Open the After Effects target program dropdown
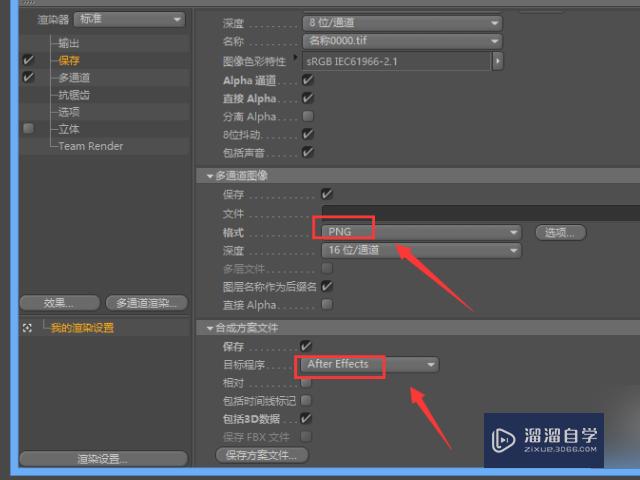Viewport: 640px width, 480px height. coord(369,364)
